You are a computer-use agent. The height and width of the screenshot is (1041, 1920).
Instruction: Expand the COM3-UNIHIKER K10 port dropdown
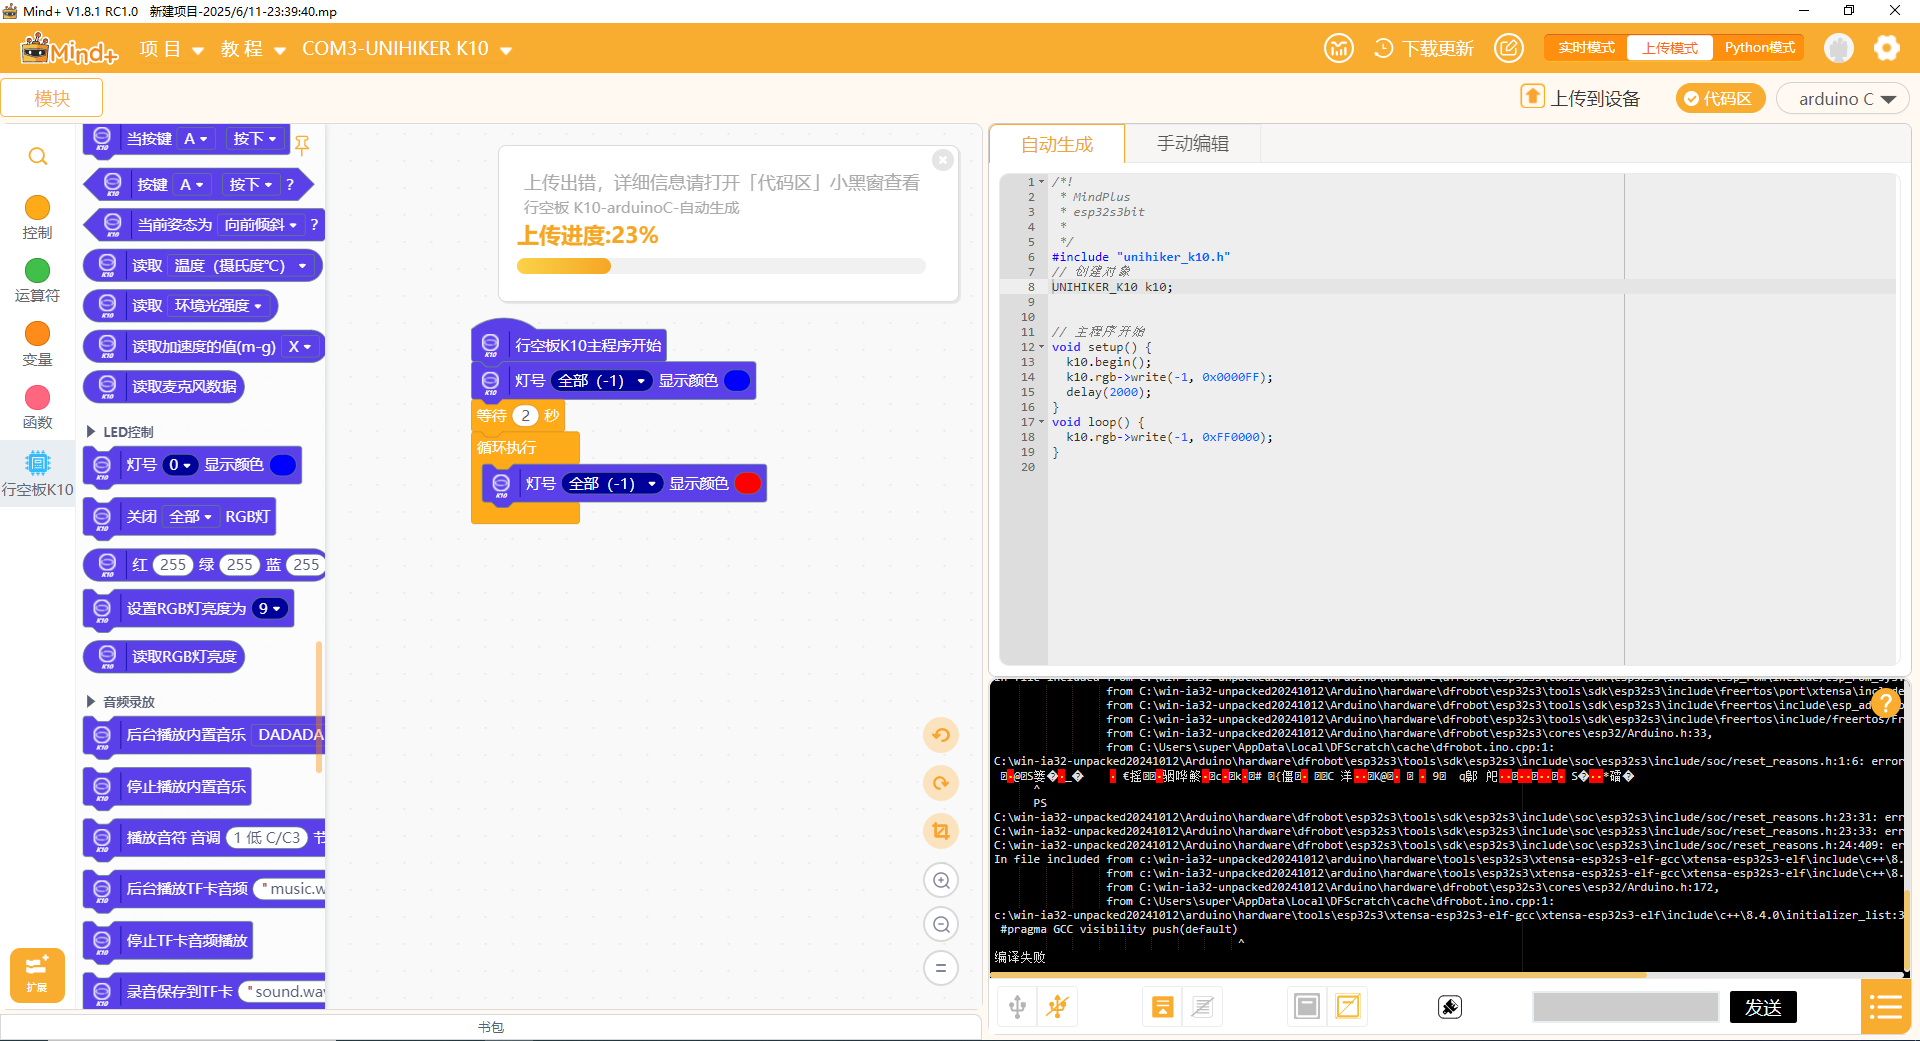407,49
